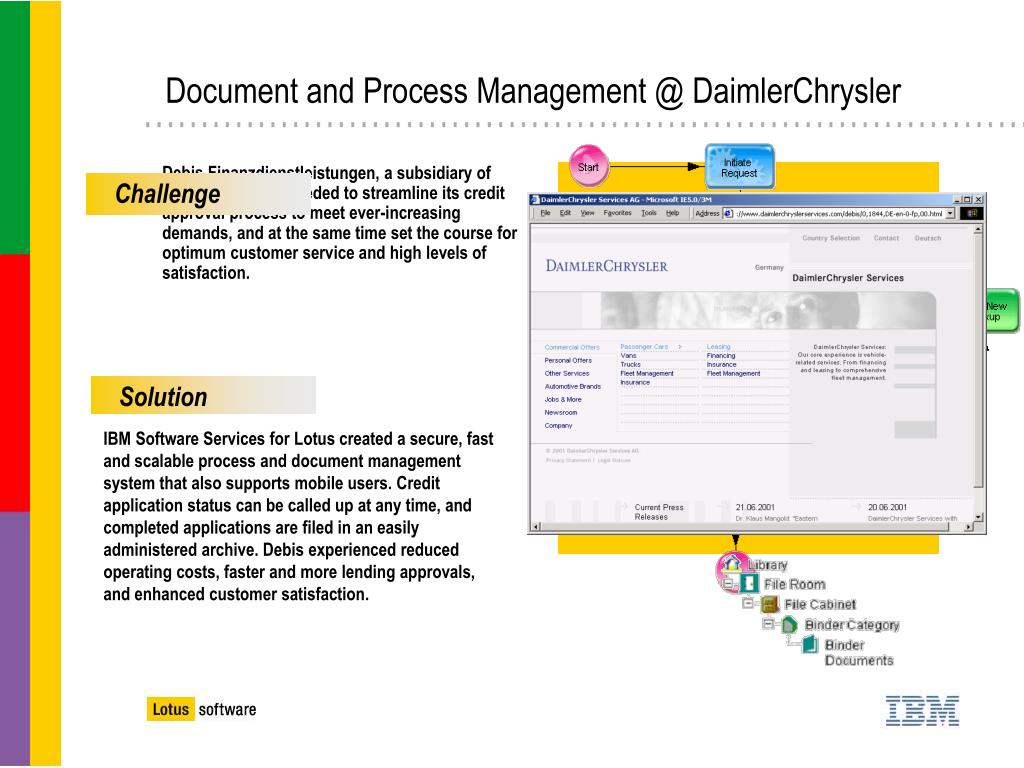Click the DaimlerChrysler logo on the webpage

click(x=607, y=266)
